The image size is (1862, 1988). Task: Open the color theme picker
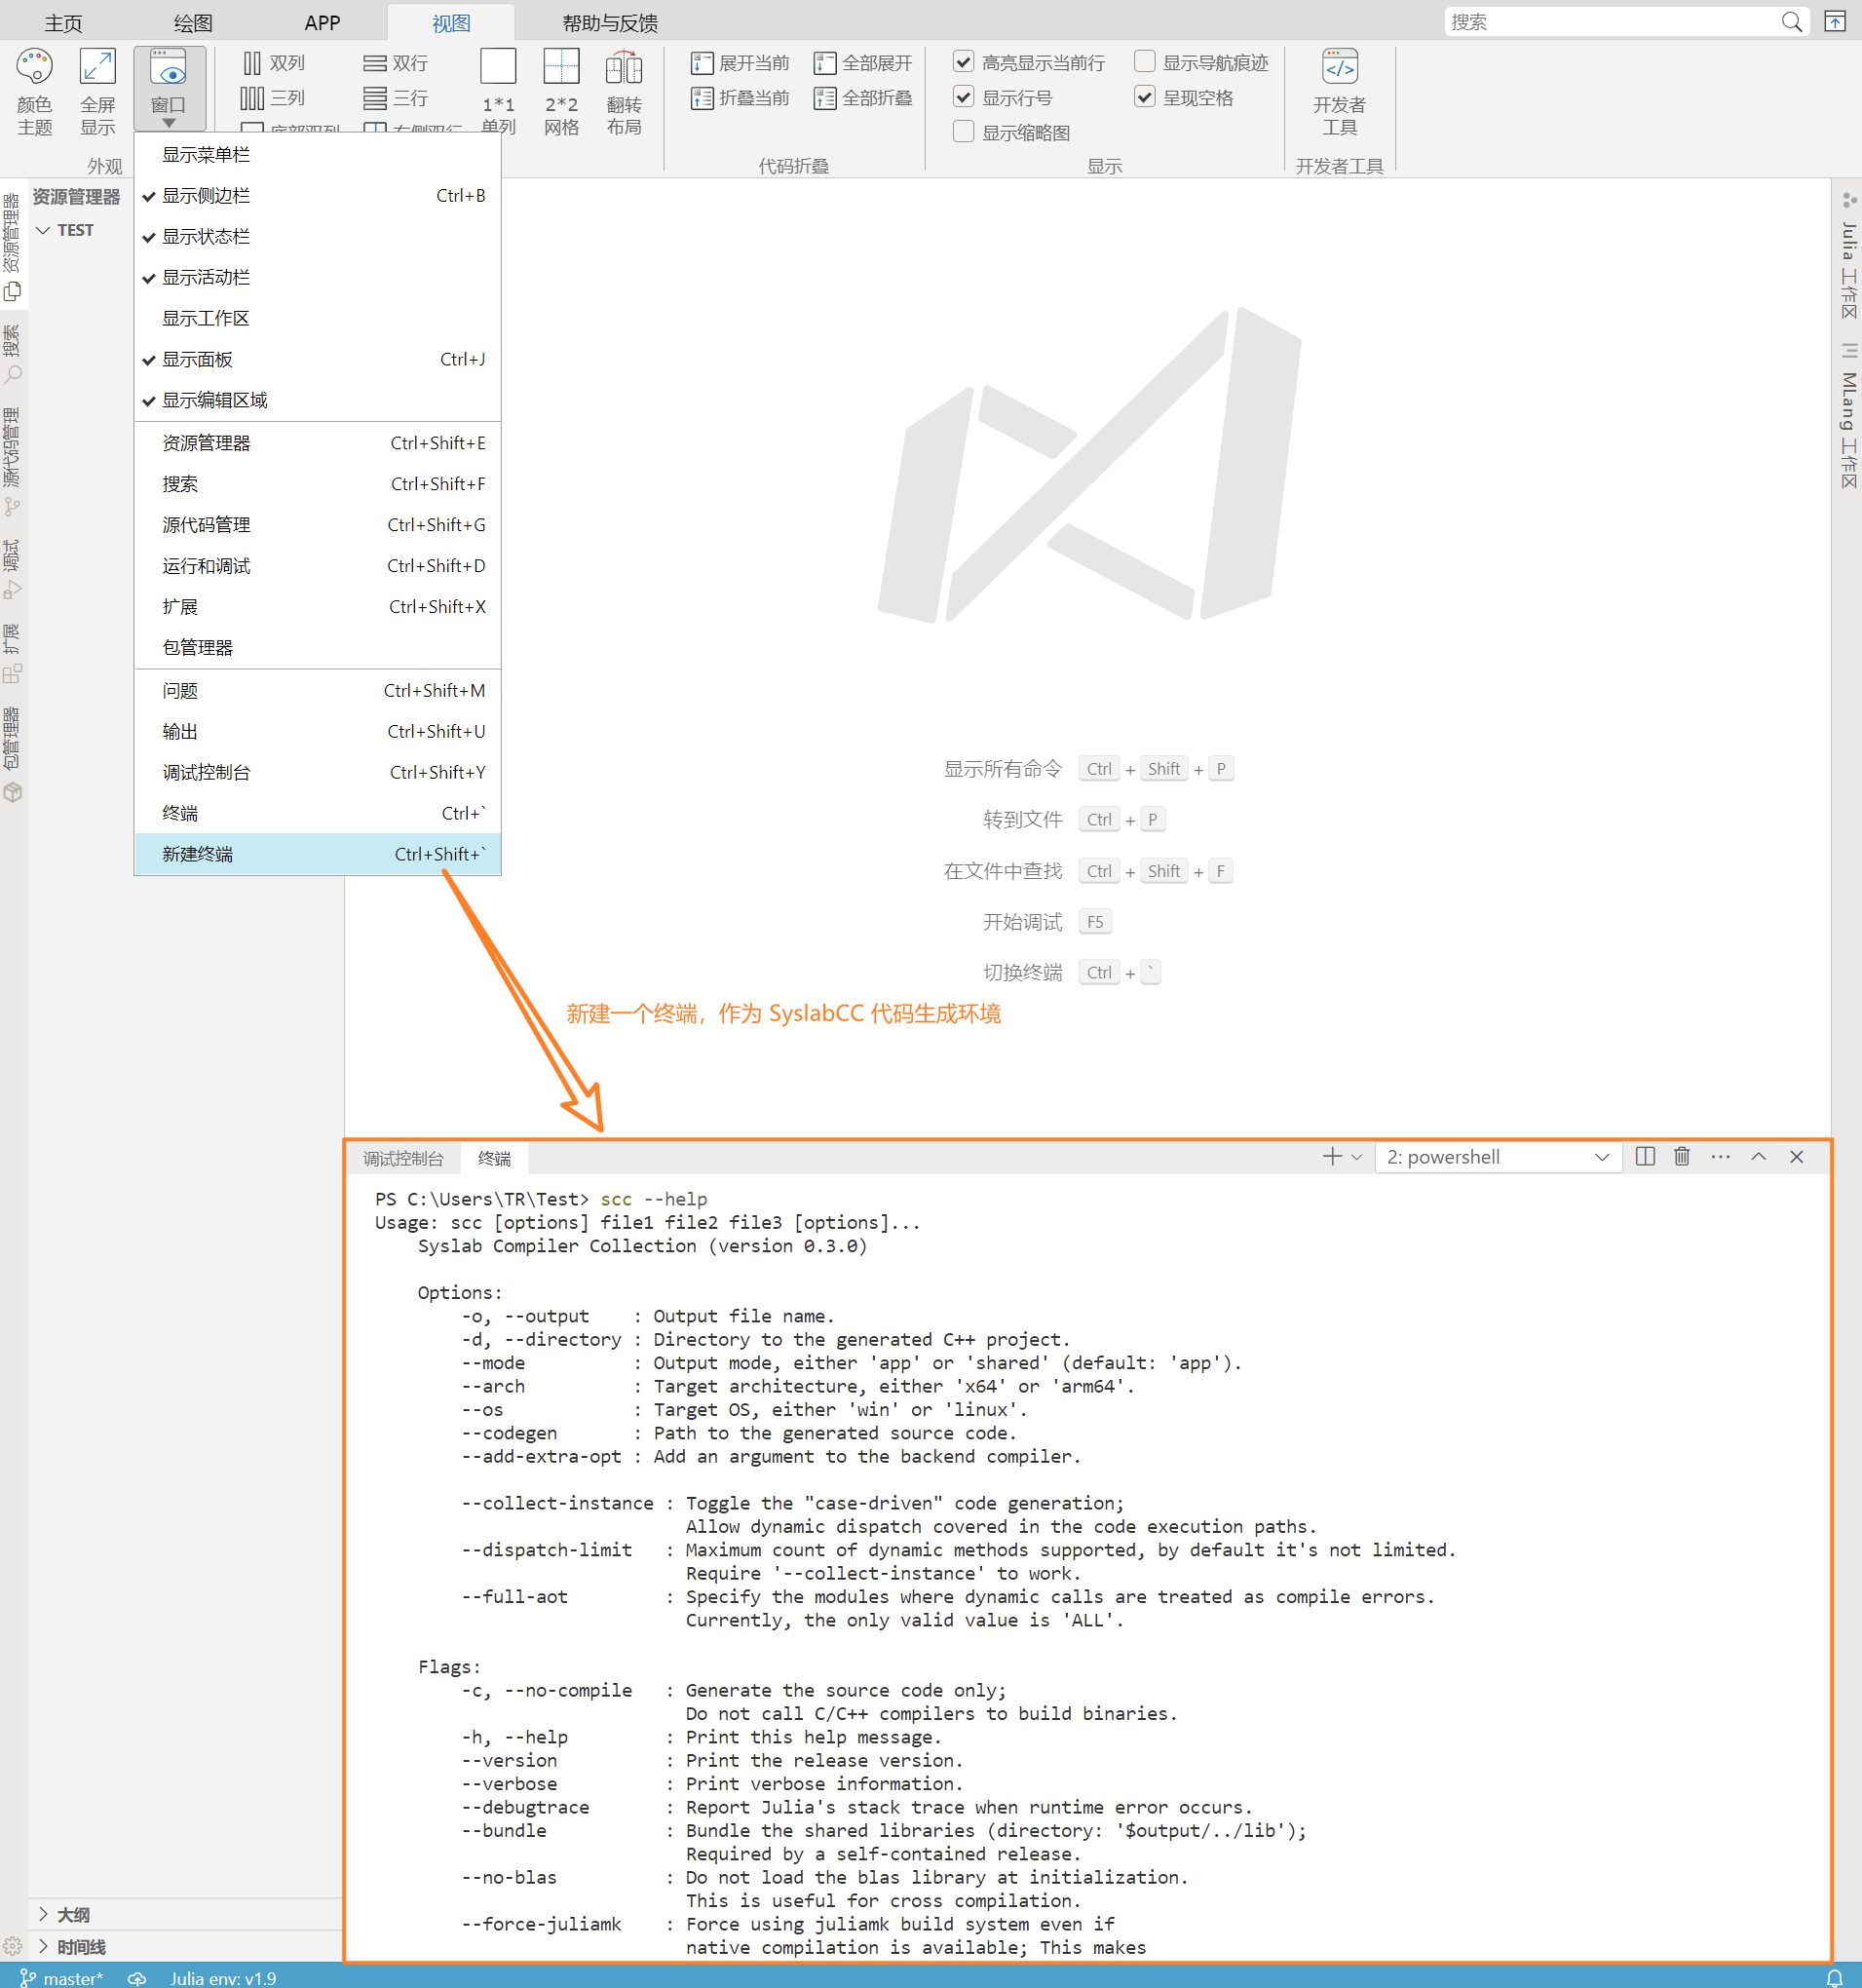(34, 90)
